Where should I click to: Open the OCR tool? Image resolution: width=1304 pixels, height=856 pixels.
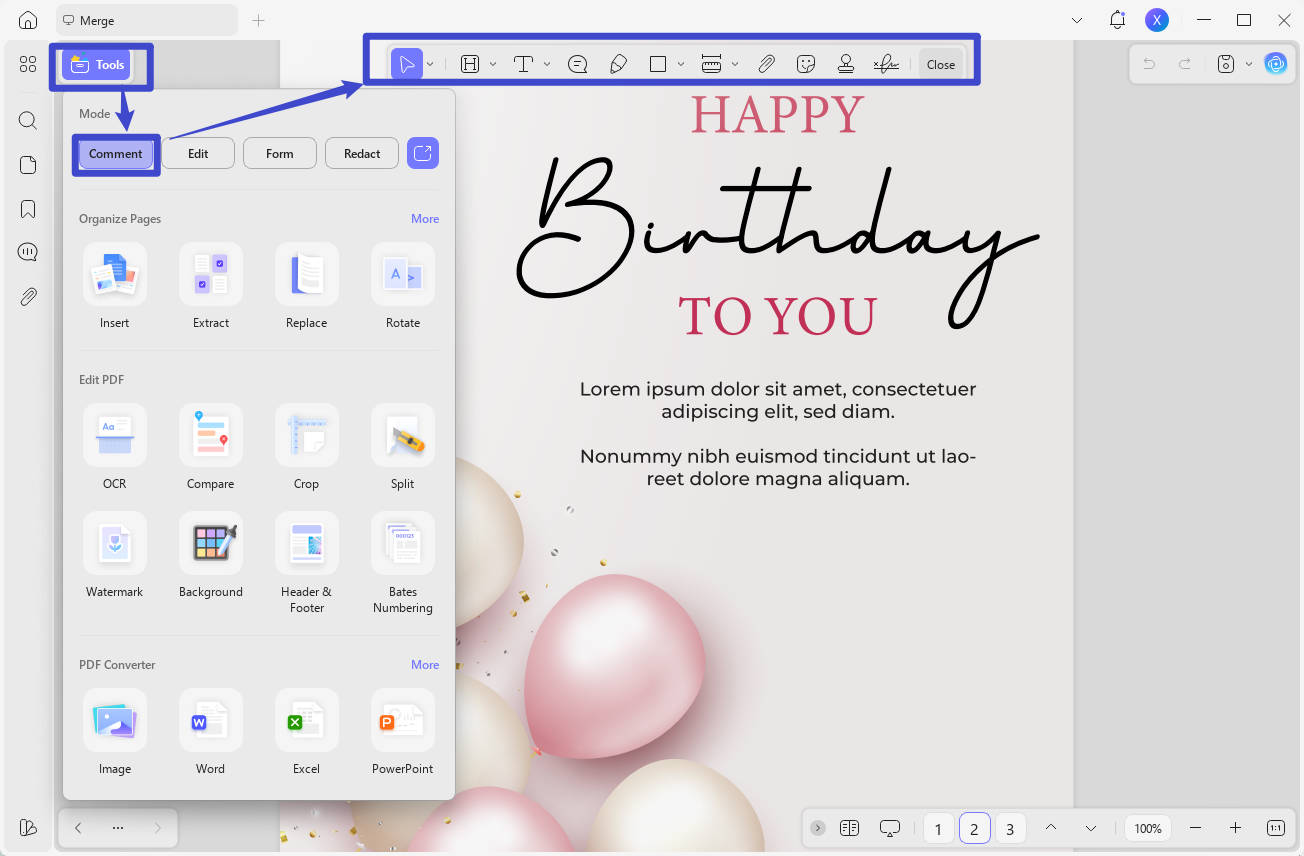(115, 447)
